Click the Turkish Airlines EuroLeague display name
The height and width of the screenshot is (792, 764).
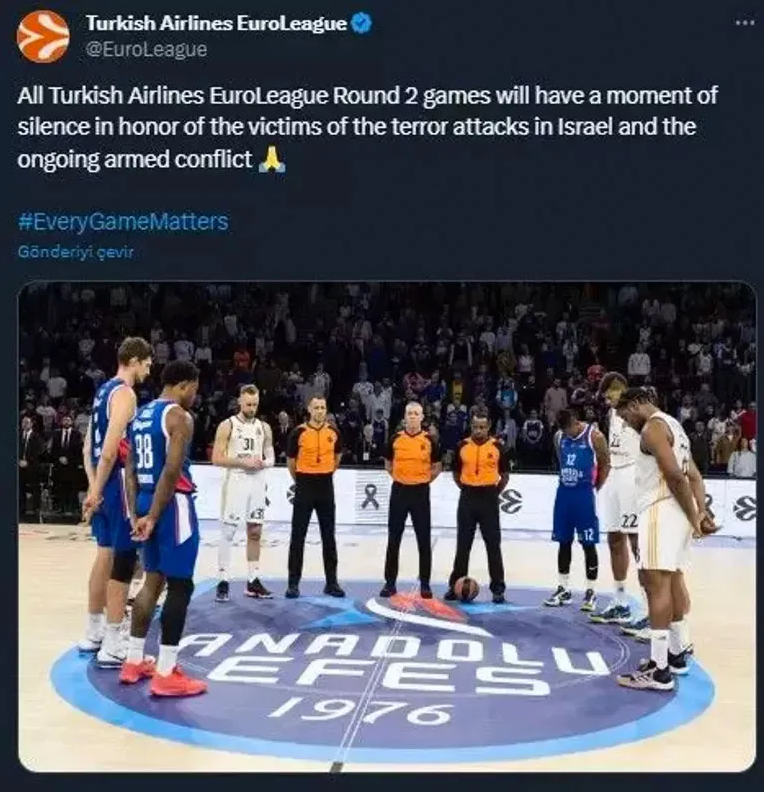(216, 23)
